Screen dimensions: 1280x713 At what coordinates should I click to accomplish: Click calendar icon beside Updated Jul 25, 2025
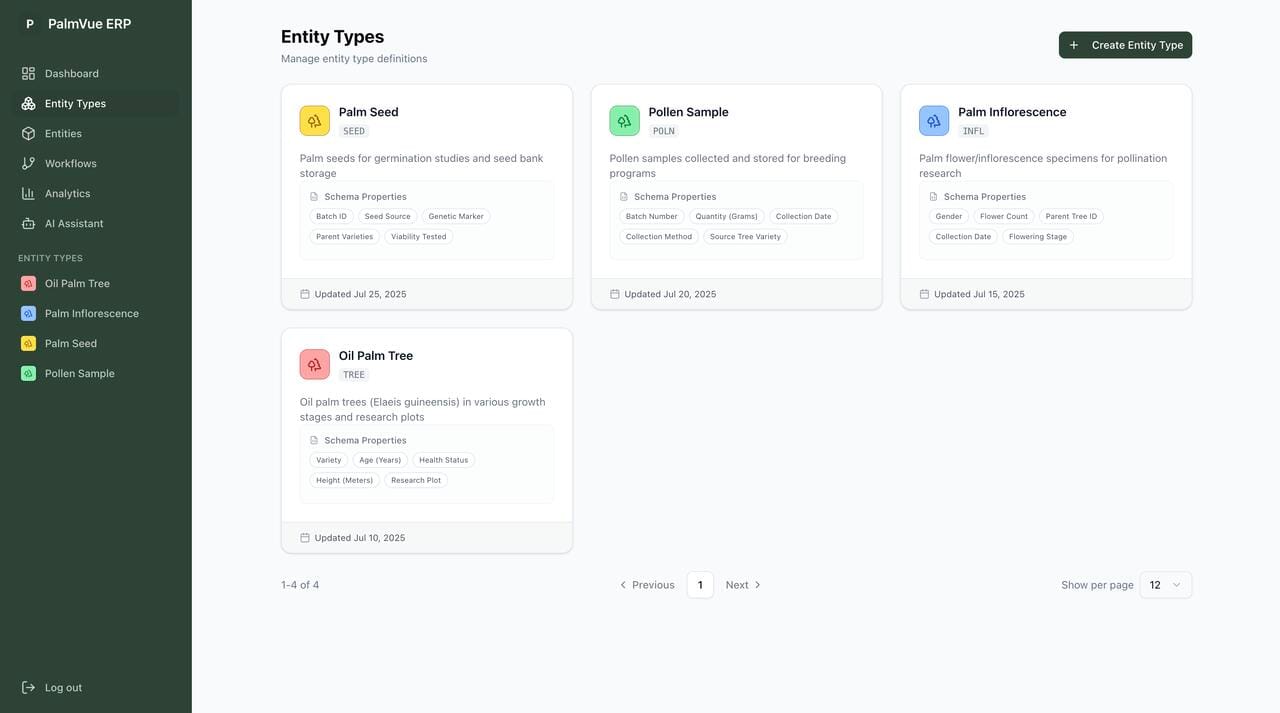coord(305,294)
